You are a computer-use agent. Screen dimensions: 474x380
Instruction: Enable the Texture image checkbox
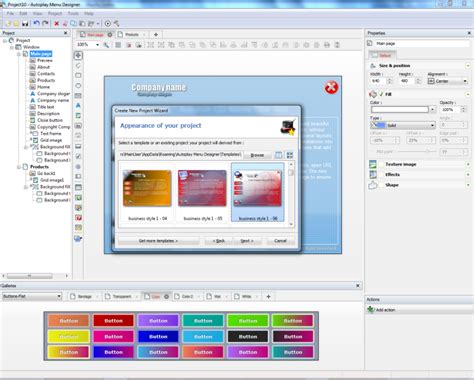(381, 164)
